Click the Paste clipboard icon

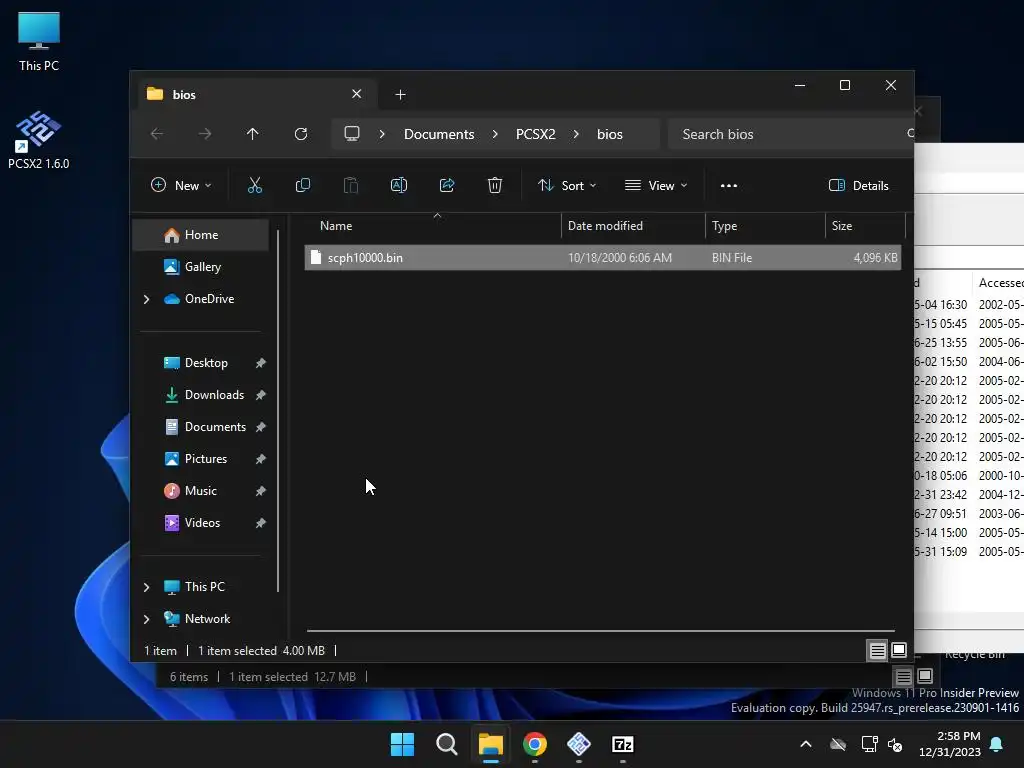click(x=351, y=185)
